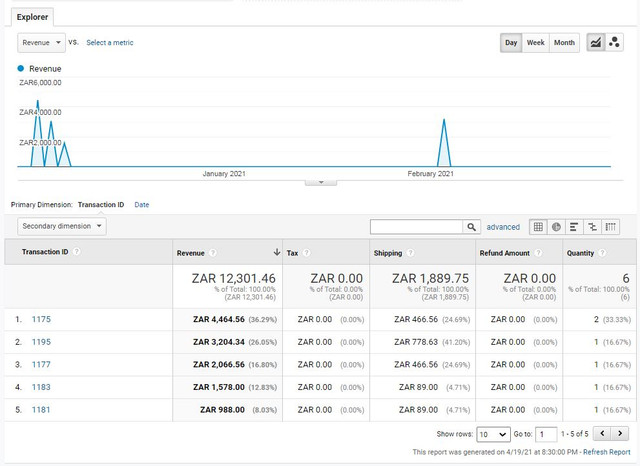Open Refund Amount help question mark
640x466 pixels.
(538, 253)
